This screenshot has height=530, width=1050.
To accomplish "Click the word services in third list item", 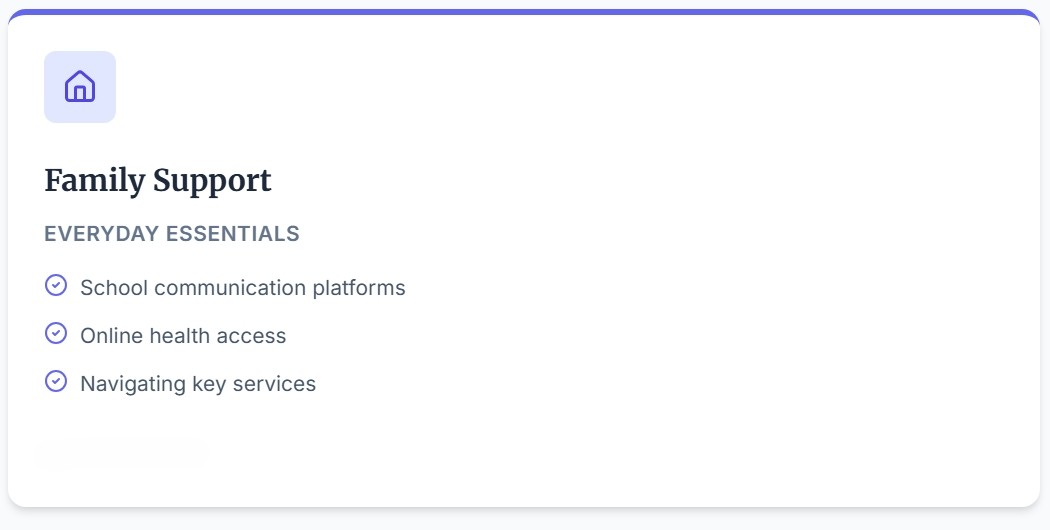I will 277,384.
